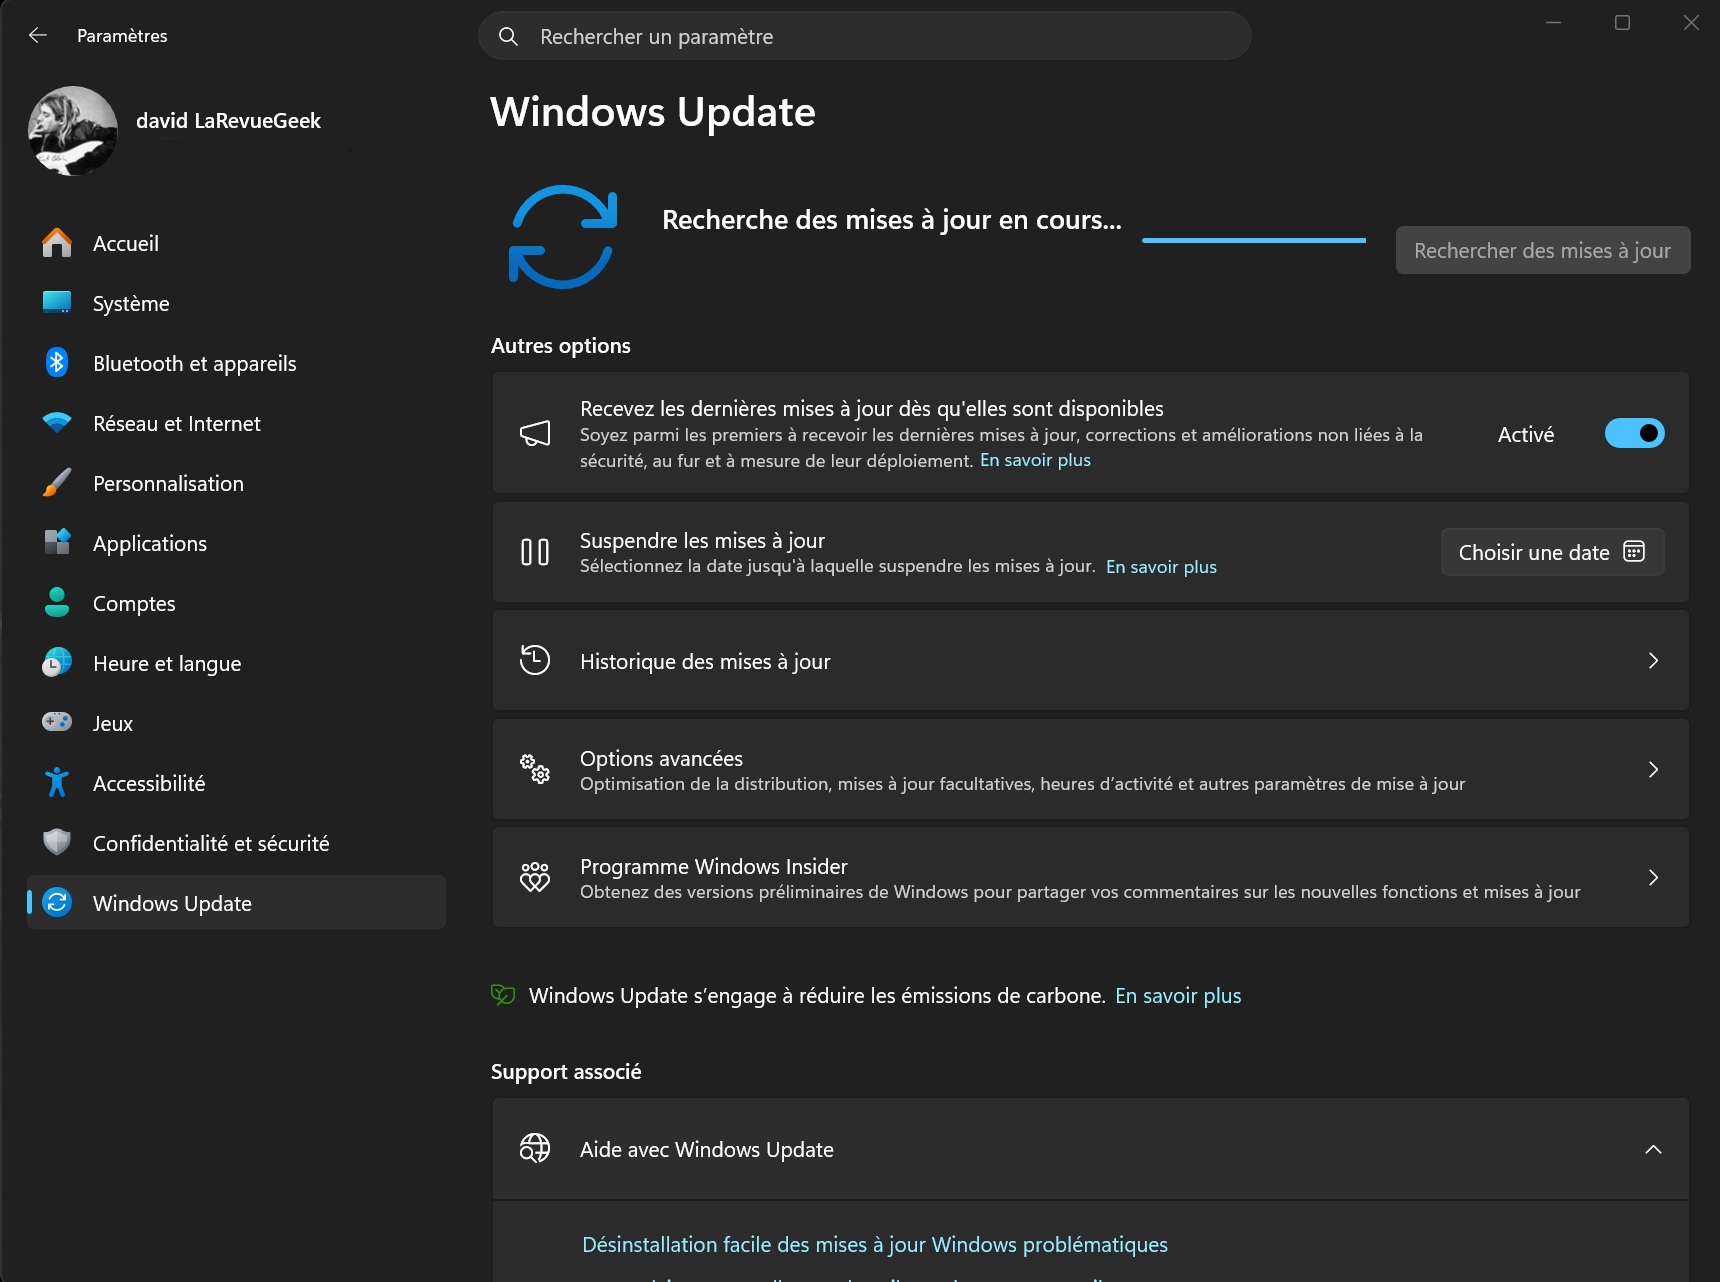Click the Applications icon in sidebar
This screenshot has height=1282, width=1720.
[x=57, y=543]
